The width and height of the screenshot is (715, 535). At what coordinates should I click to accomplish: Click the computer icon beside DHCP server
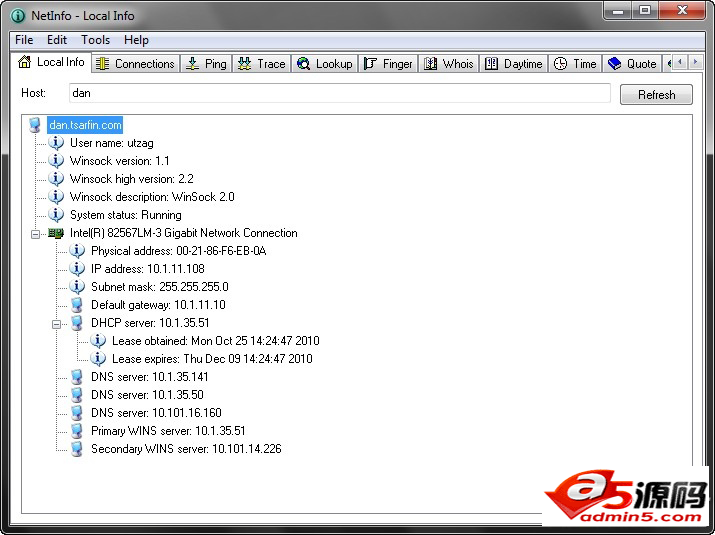[77, 322]
